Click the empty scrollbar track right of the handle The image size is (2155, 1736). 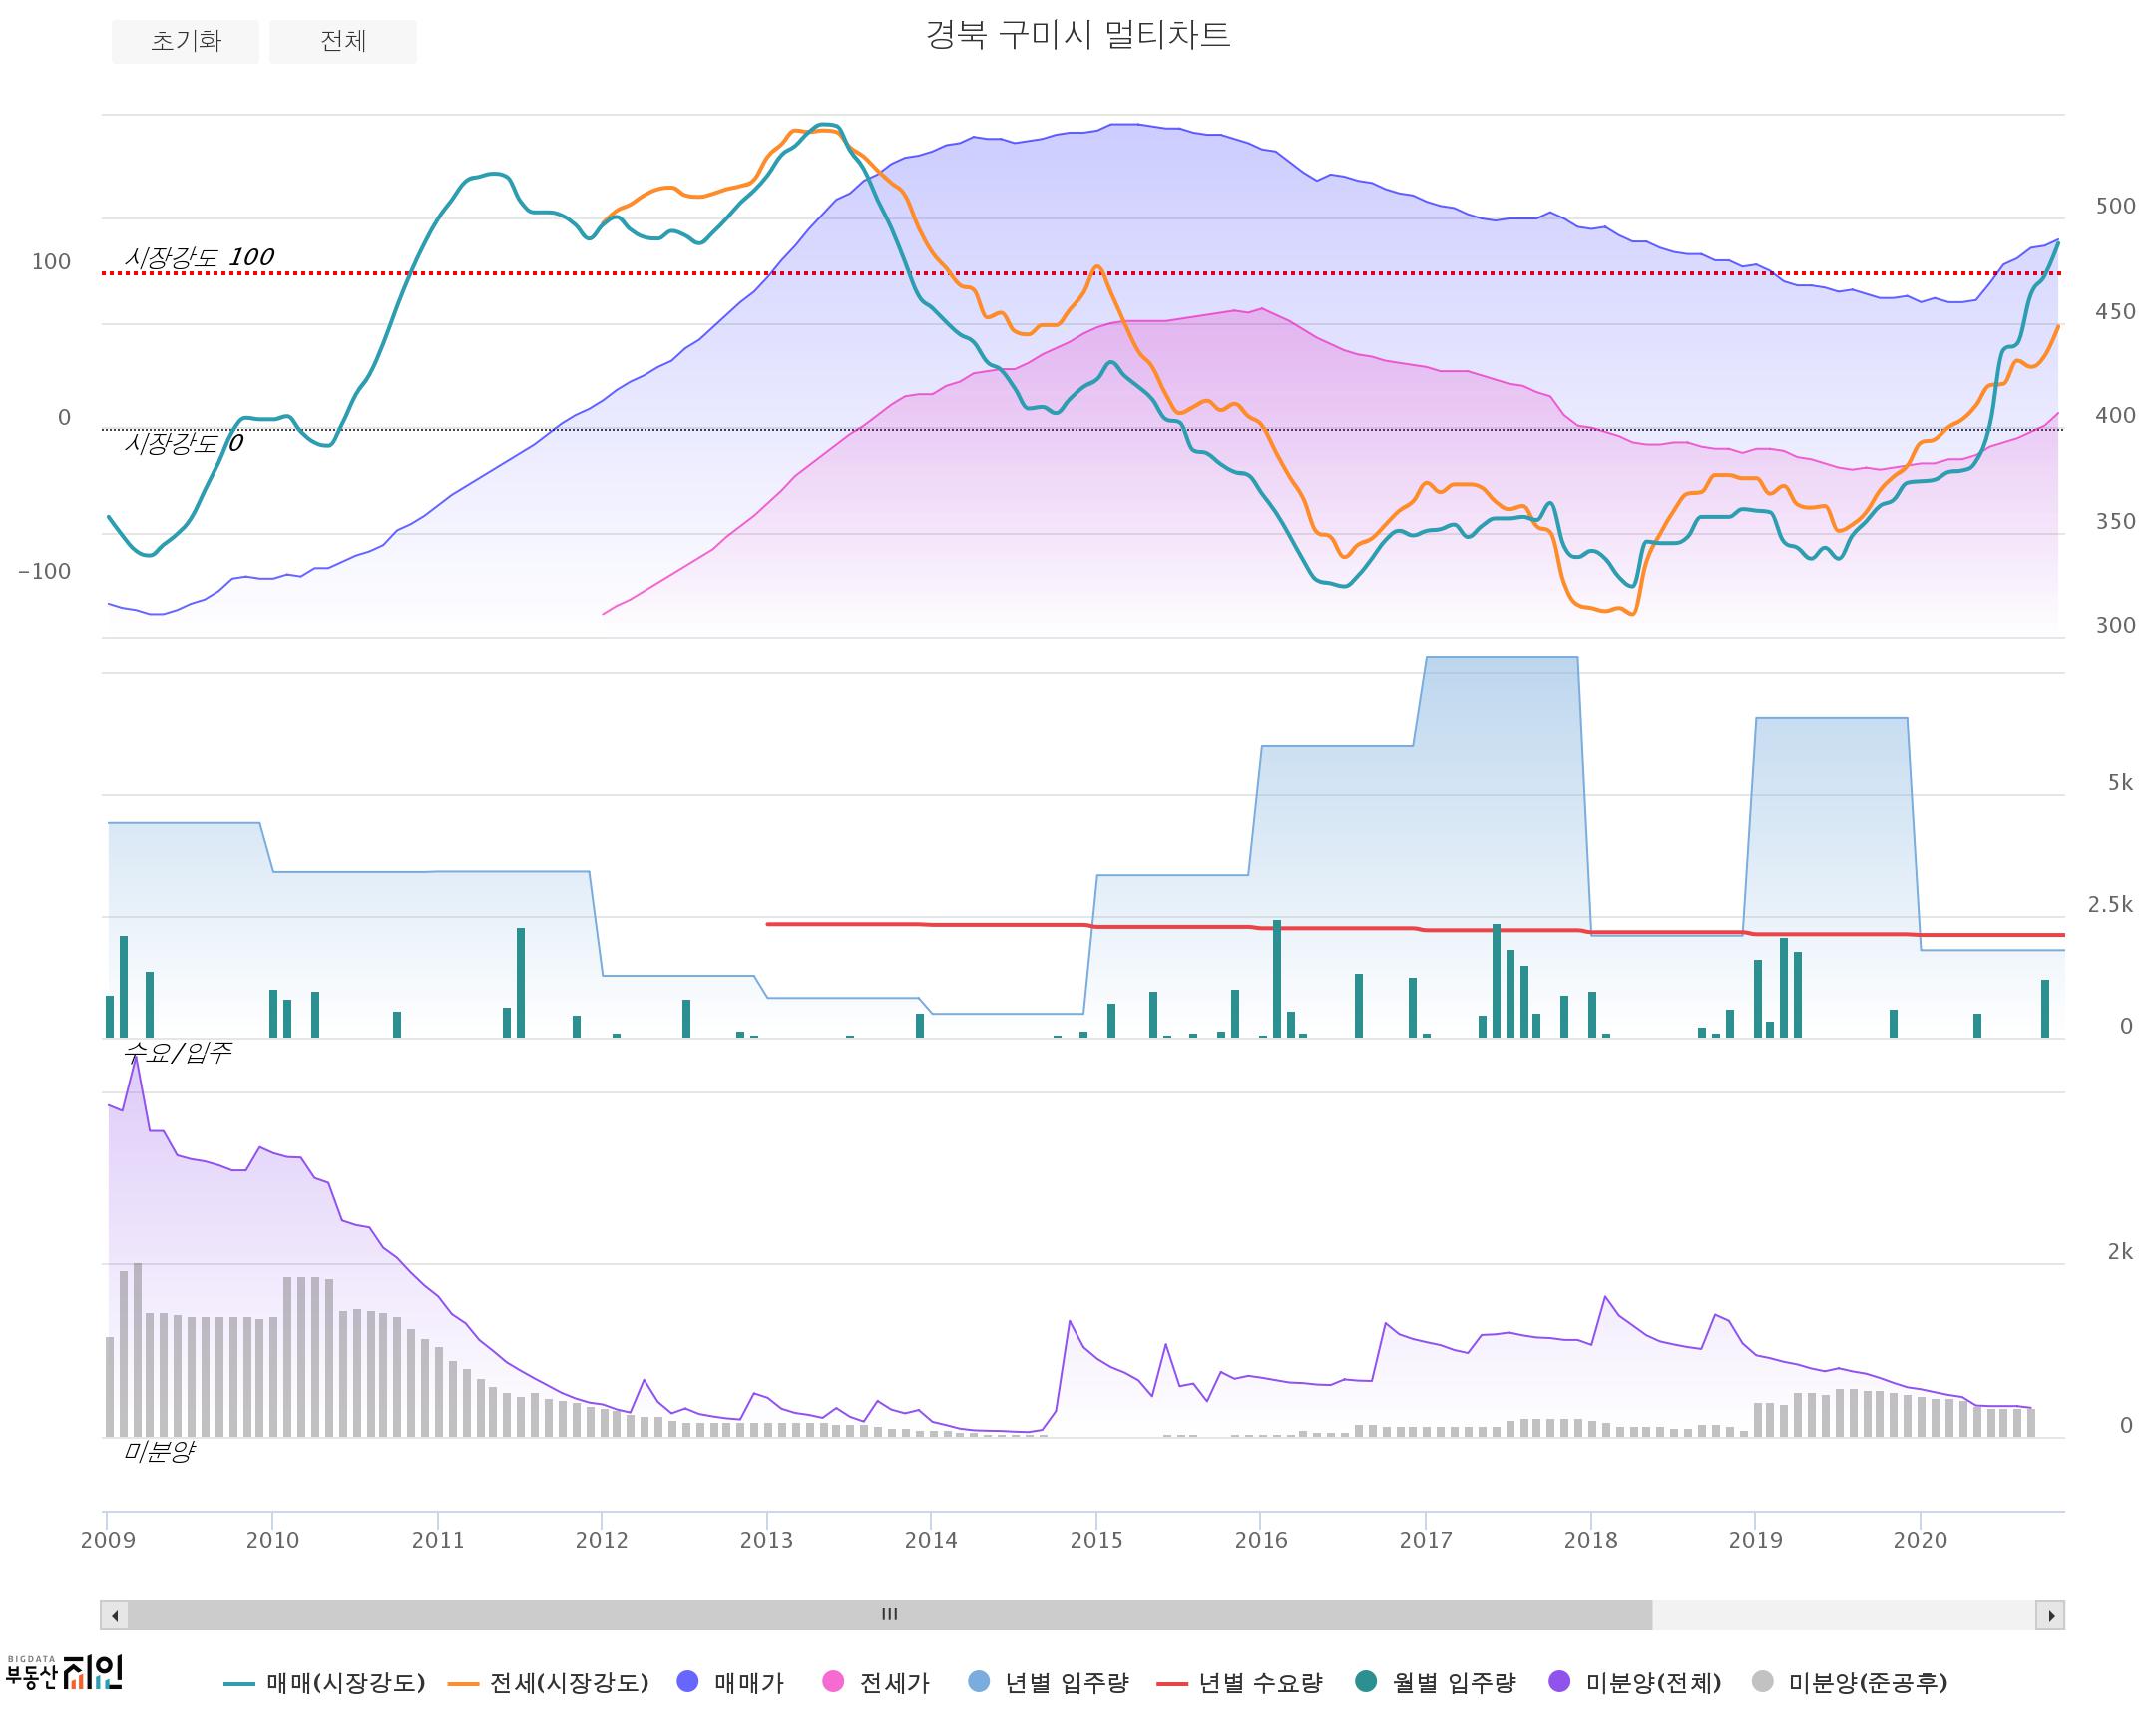click(1844, 1615)
